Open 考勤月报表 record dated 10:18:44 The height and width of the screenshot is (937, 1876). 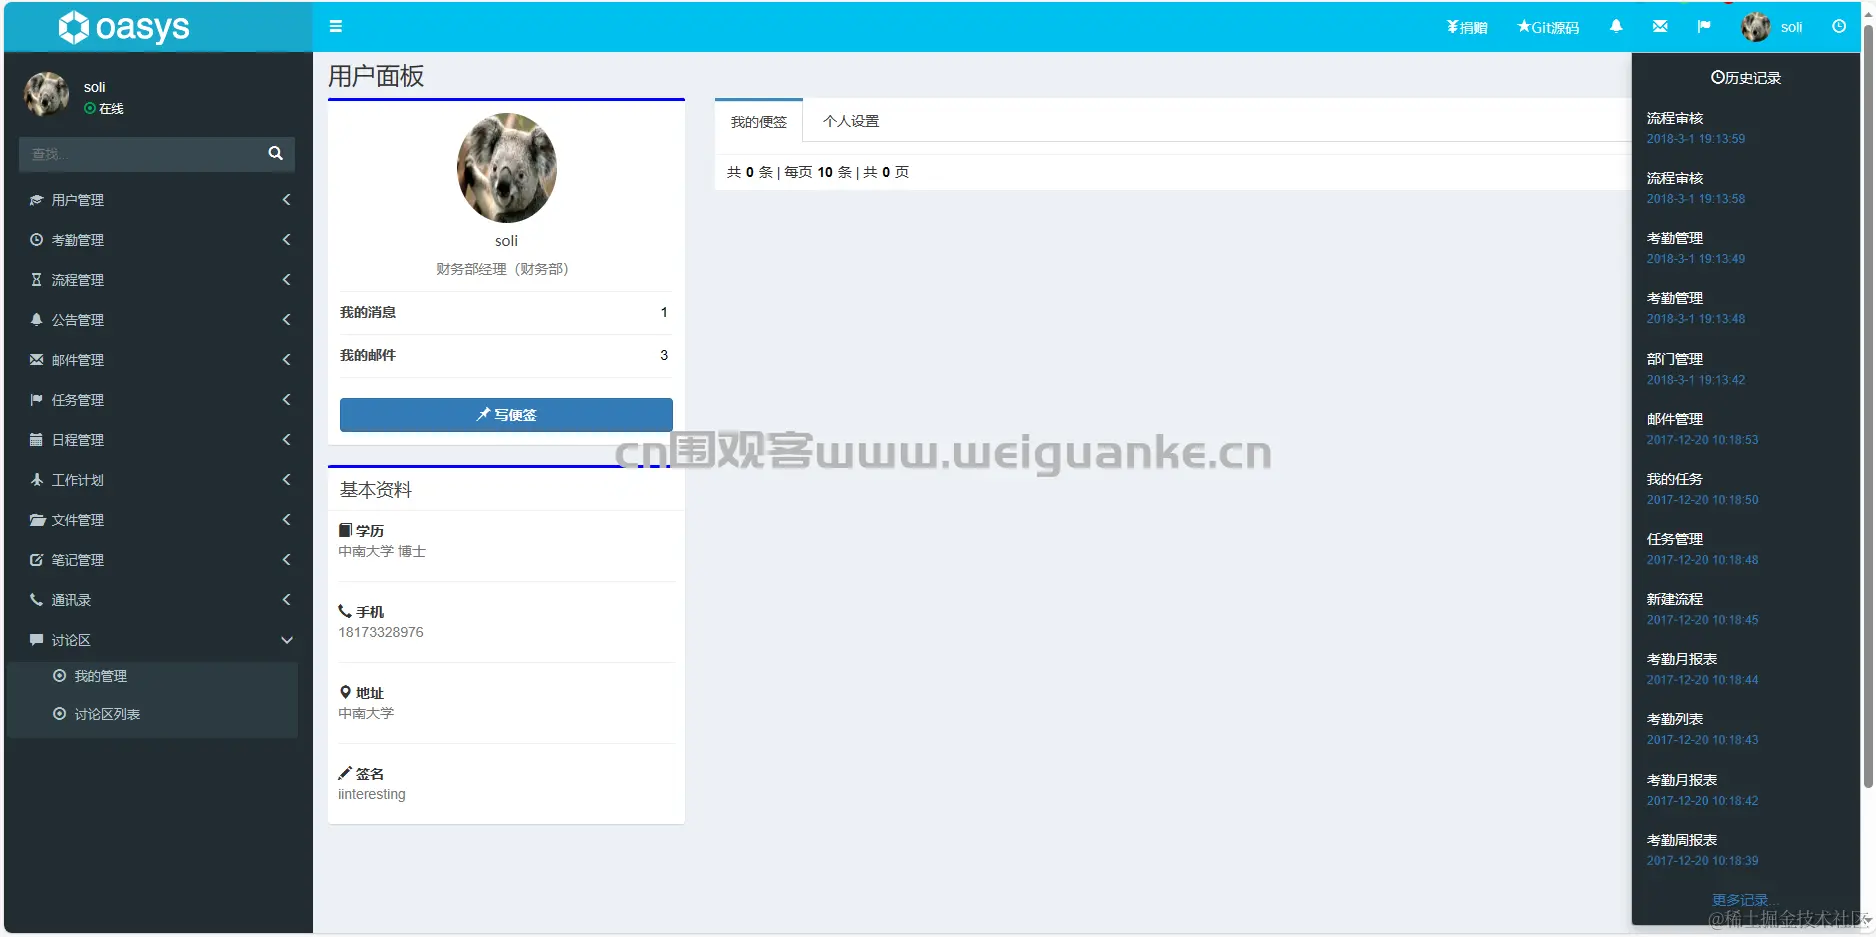[1682, 659]
